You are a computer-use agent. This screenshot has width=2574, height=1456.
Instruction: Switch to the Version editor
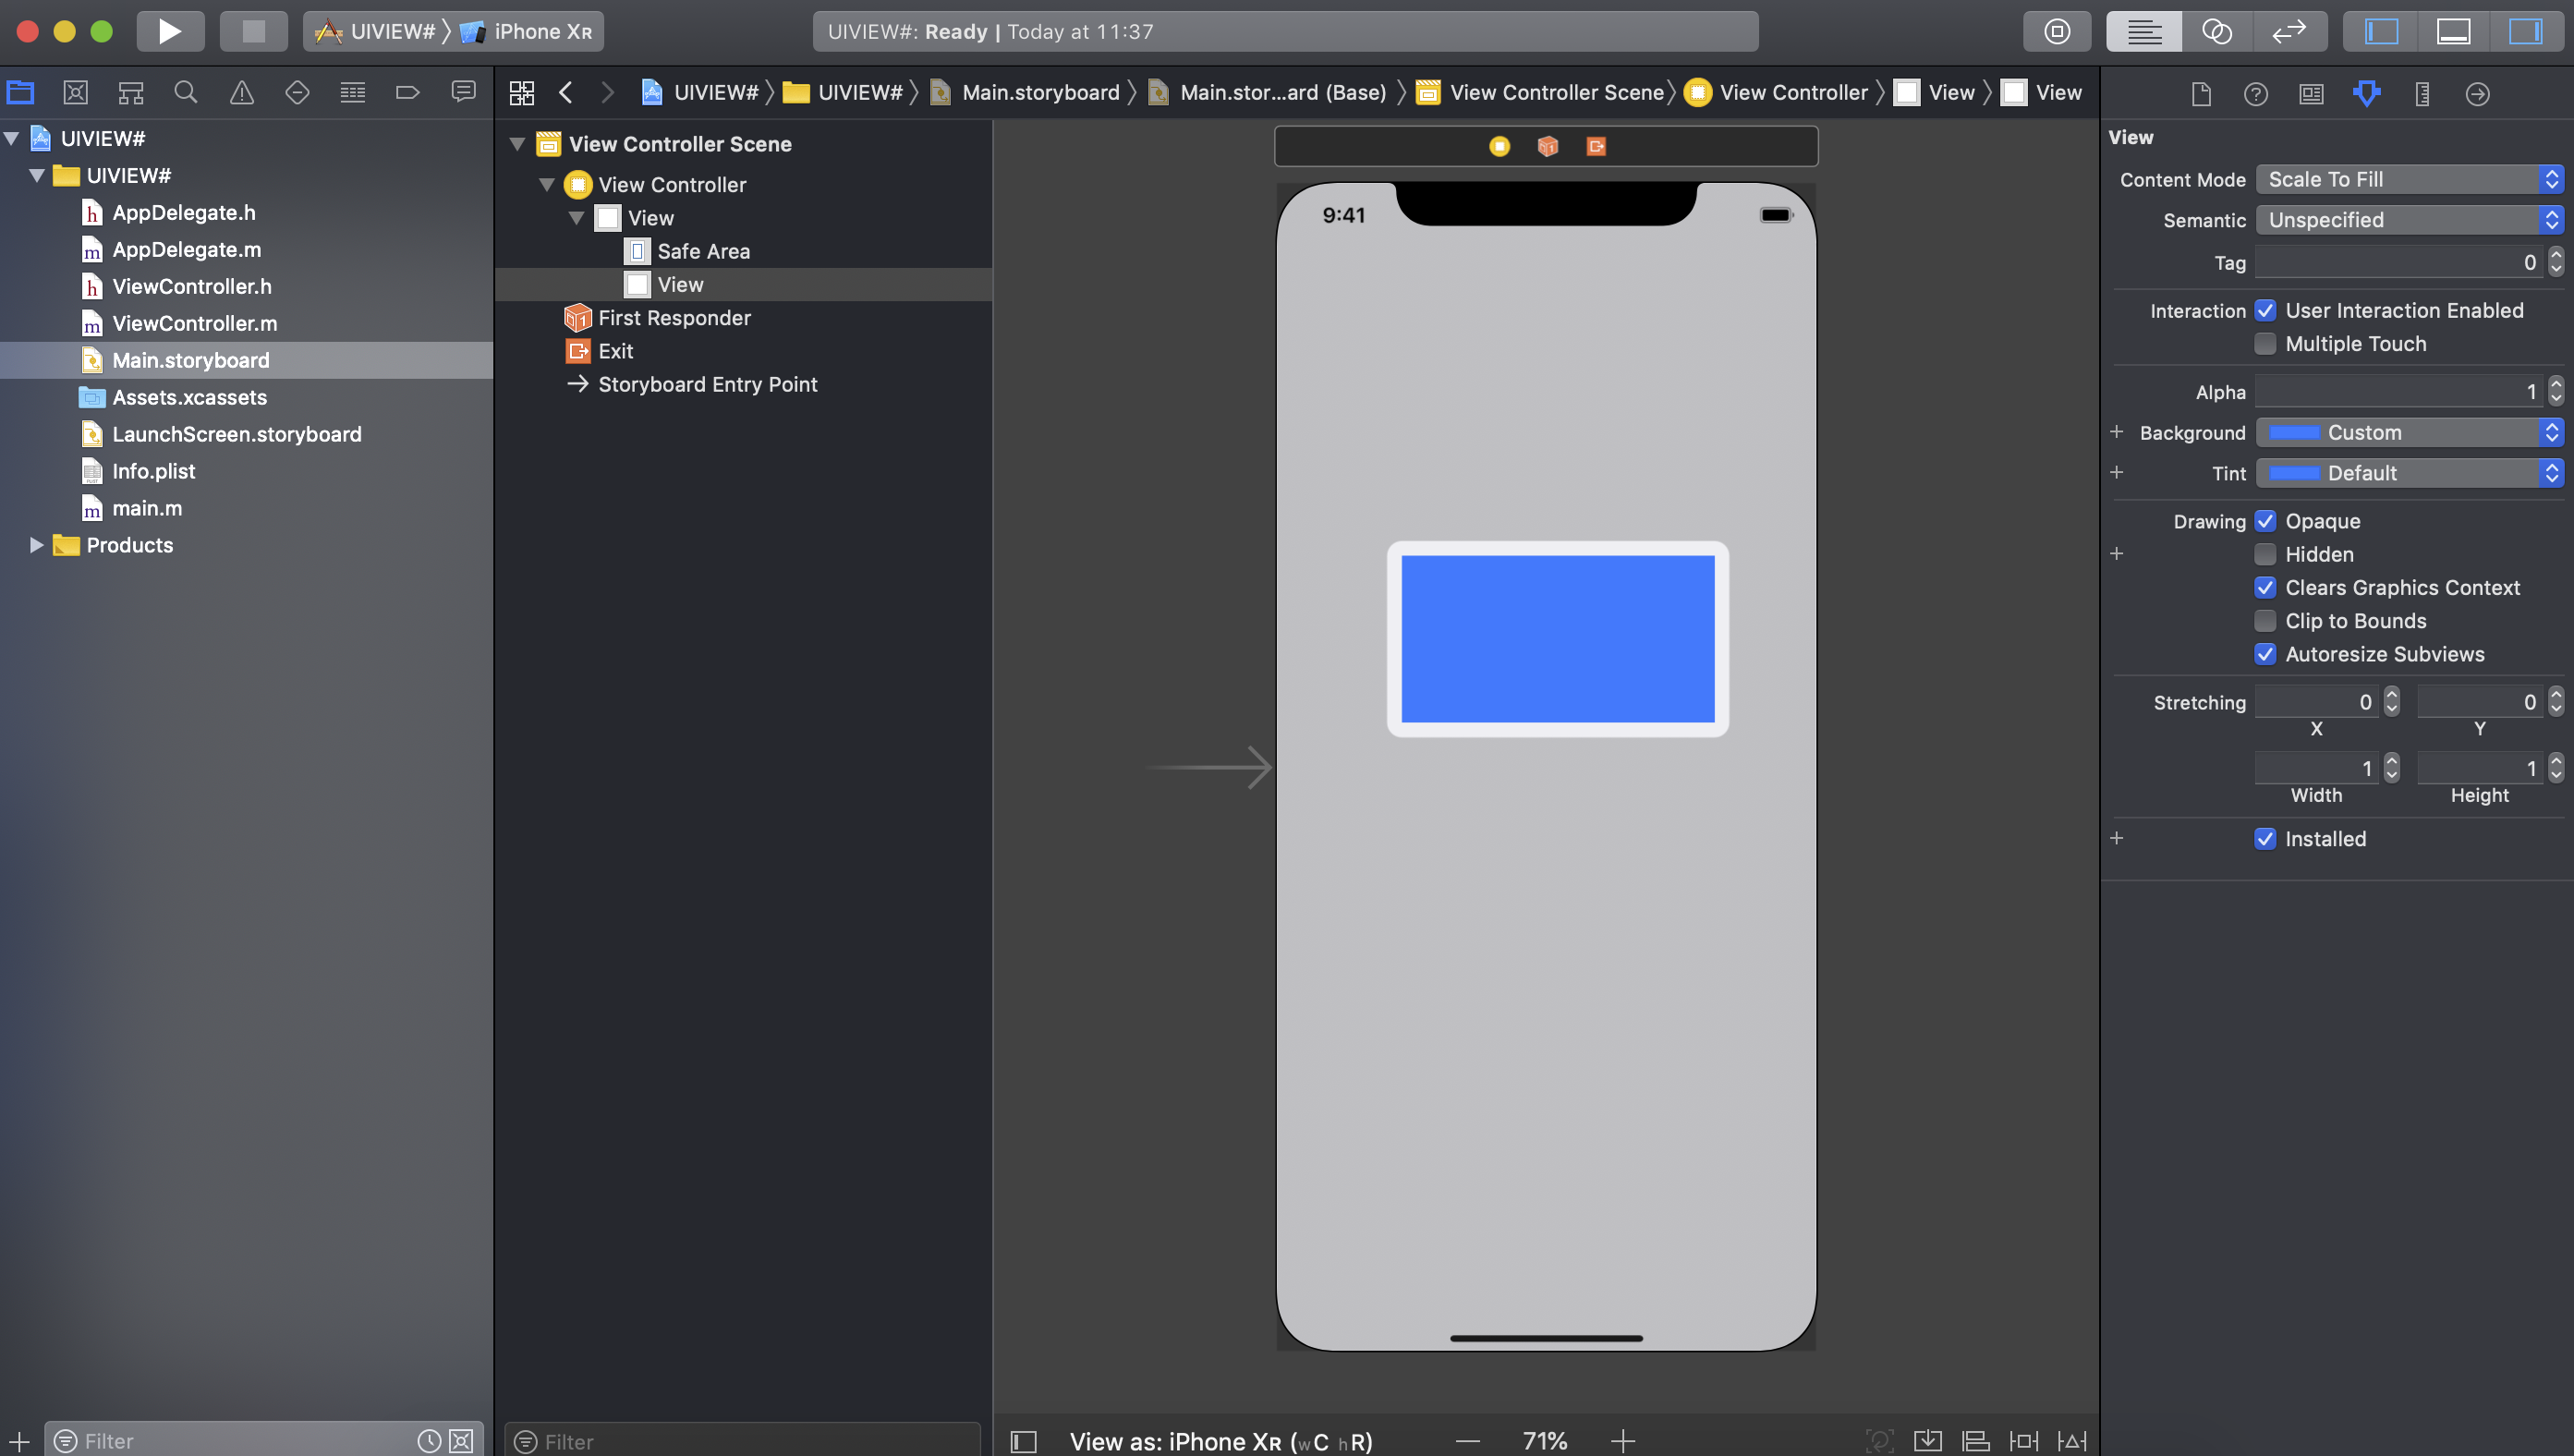[x=2289, y=31]
